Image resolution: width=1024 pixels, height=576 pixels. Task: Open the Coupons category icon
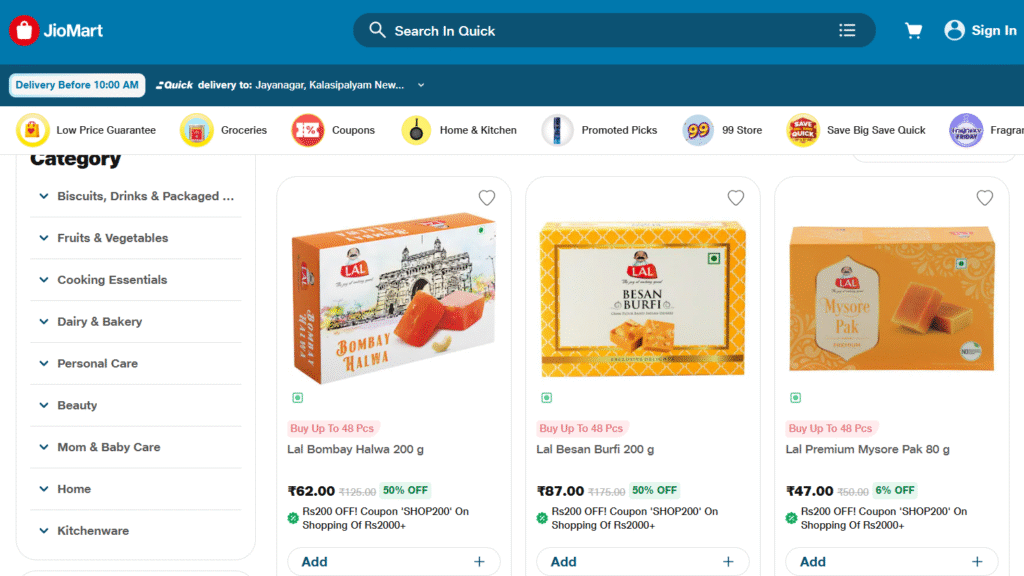click(307, 130)
